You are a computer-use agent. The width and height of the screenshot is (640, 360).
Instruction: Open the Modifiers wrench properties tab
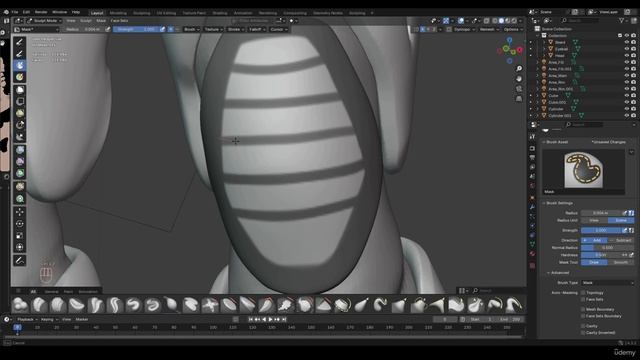(532, 207)
